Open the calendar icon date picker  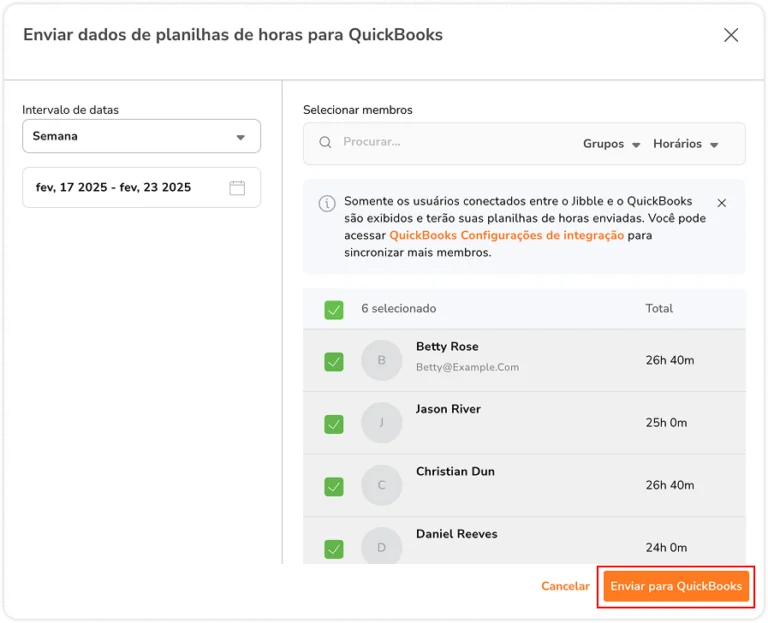pyautogui.click(x=237, y=188)
